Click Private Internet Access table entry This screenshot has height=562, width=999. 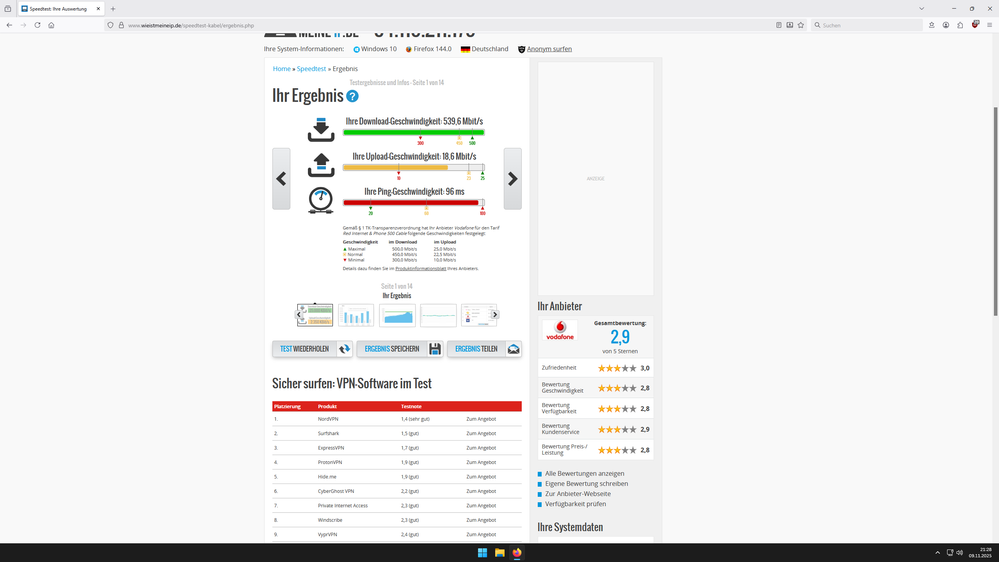click(x=343, y=506)
